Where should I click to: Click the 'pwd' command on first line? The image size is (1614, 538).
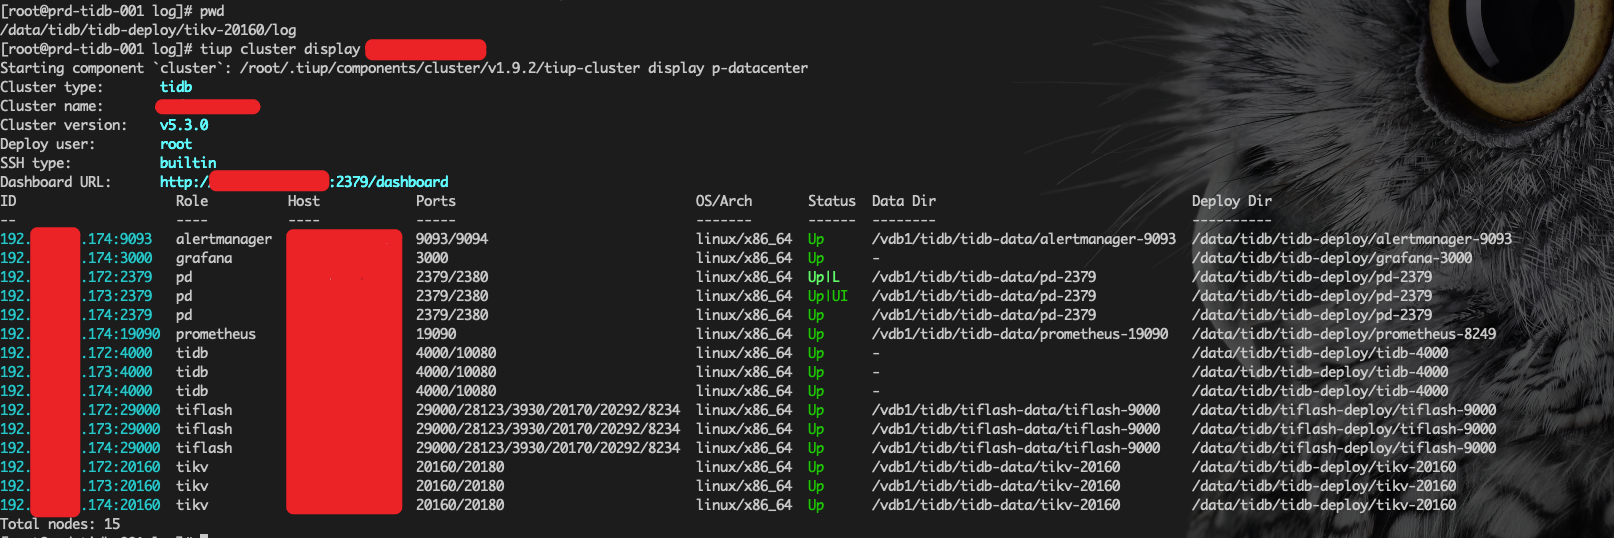(212, 11)
